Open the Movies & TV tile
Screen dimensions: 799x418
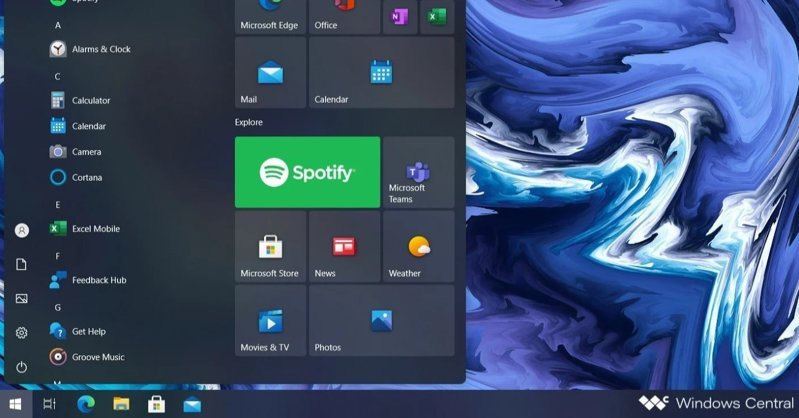[271, 321]
